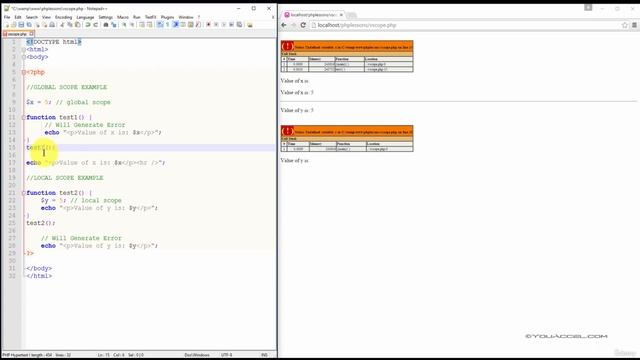This screenshot has height=360, width=640.
Task: Open the Edit menu
Action: click(18, 17)
